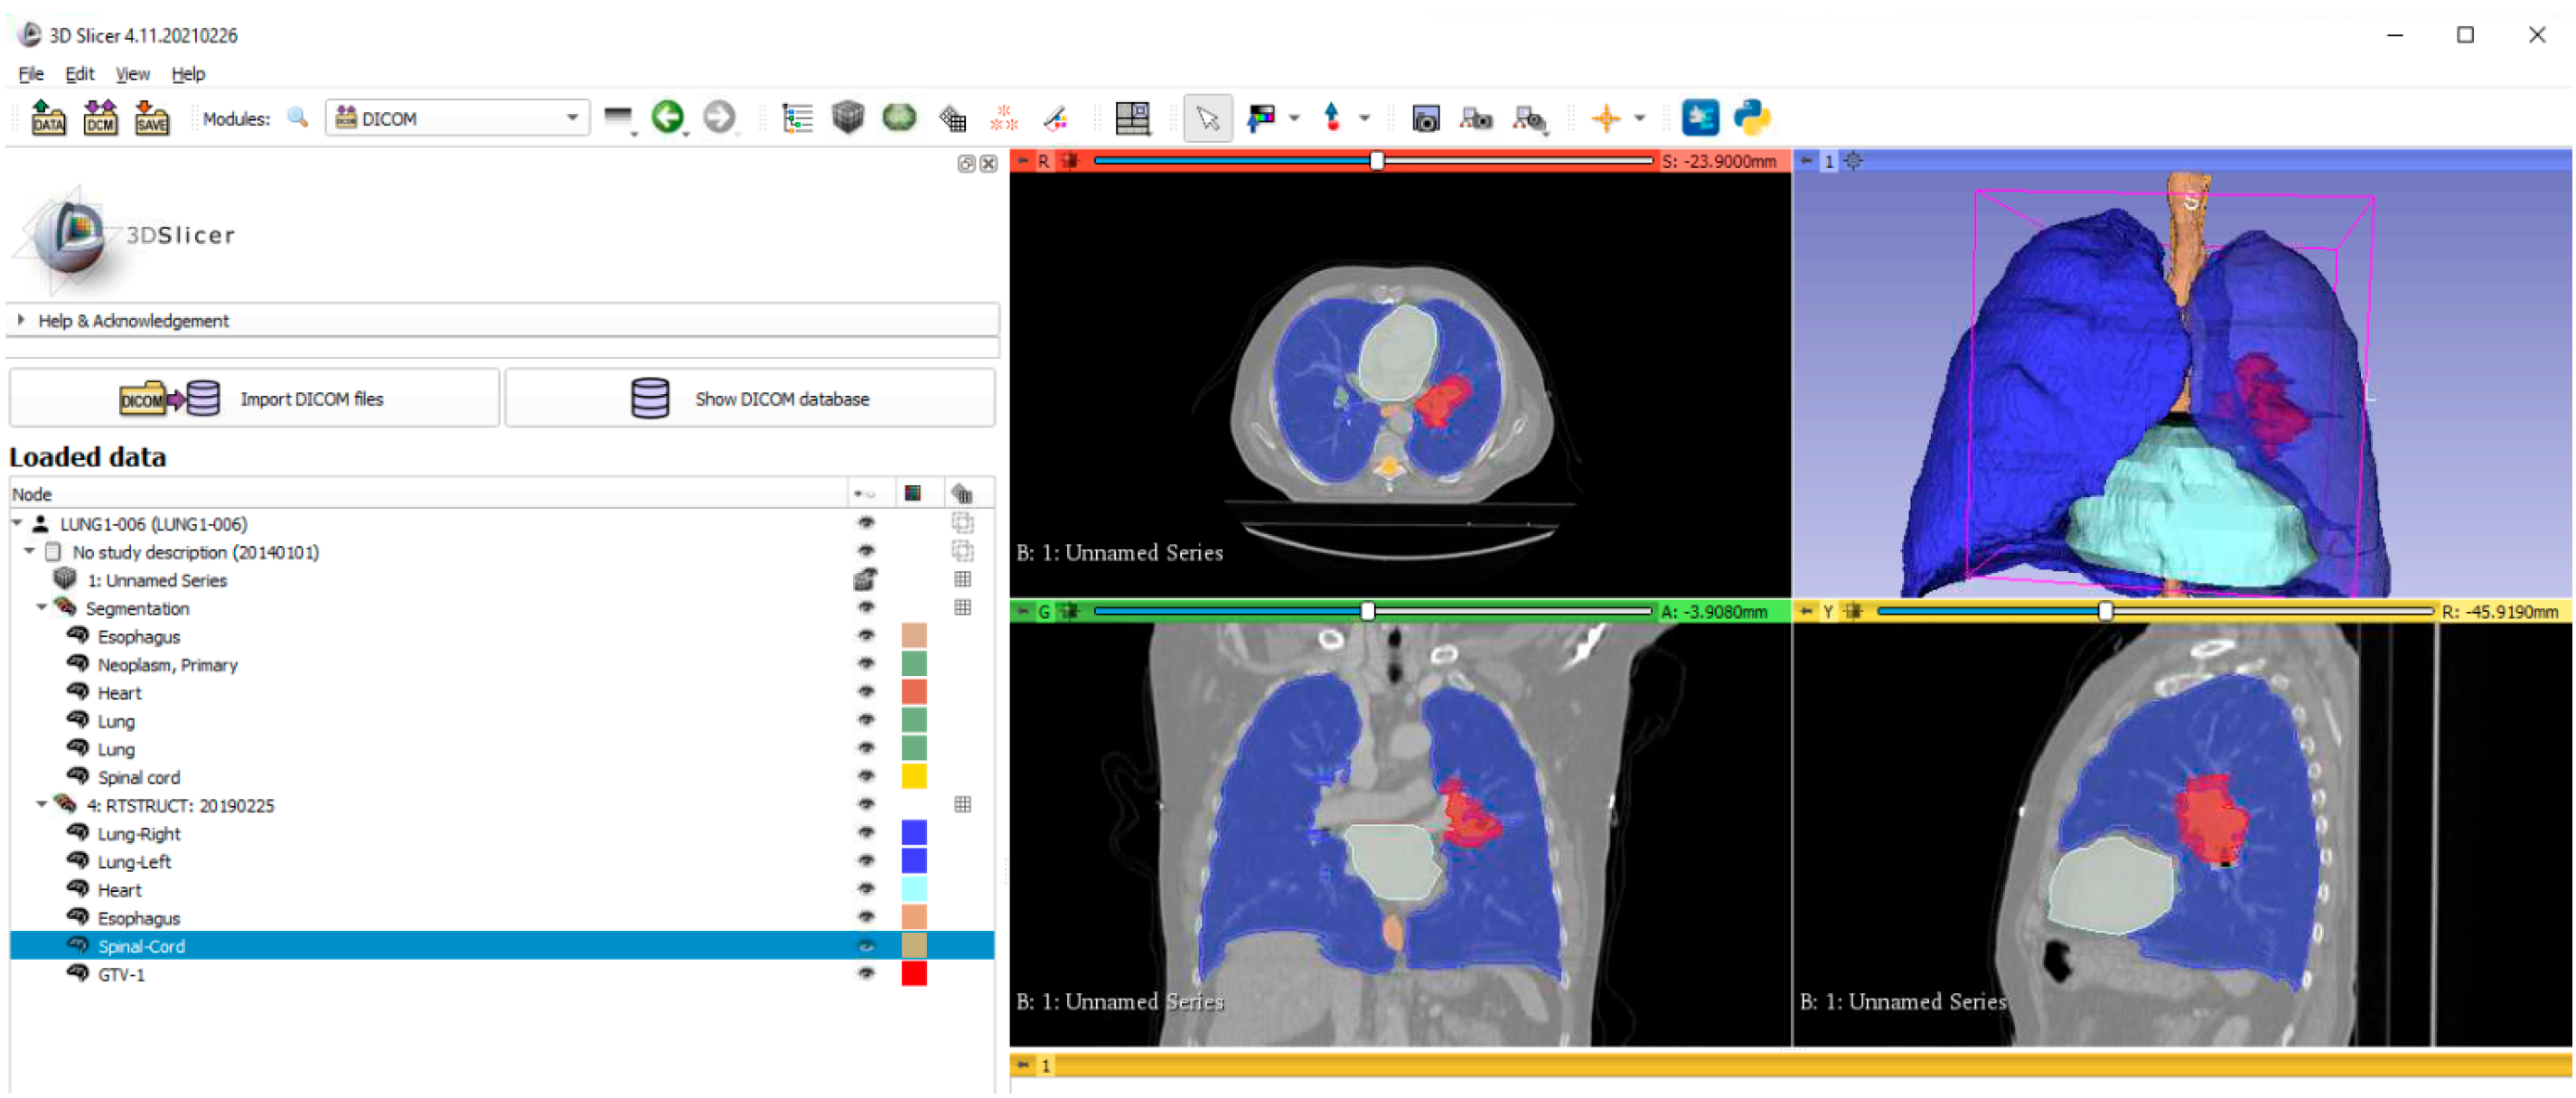
Task: Click the Save data toolbar icon
Action: 151,118
